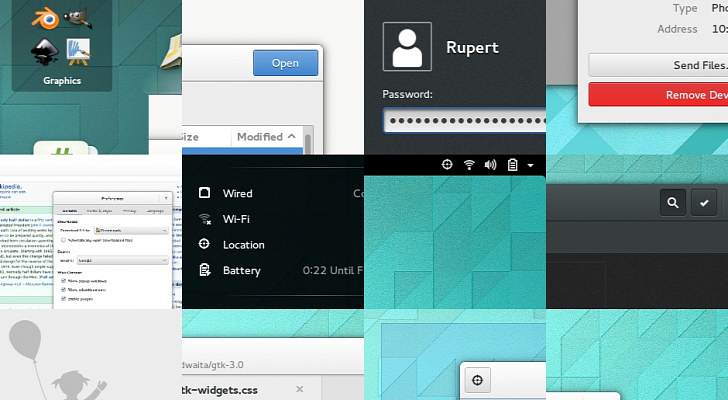This screenshot has height=400, width=728.
Task: Select Wi-Fi in the system menu
Action: [x=236, y=219]
